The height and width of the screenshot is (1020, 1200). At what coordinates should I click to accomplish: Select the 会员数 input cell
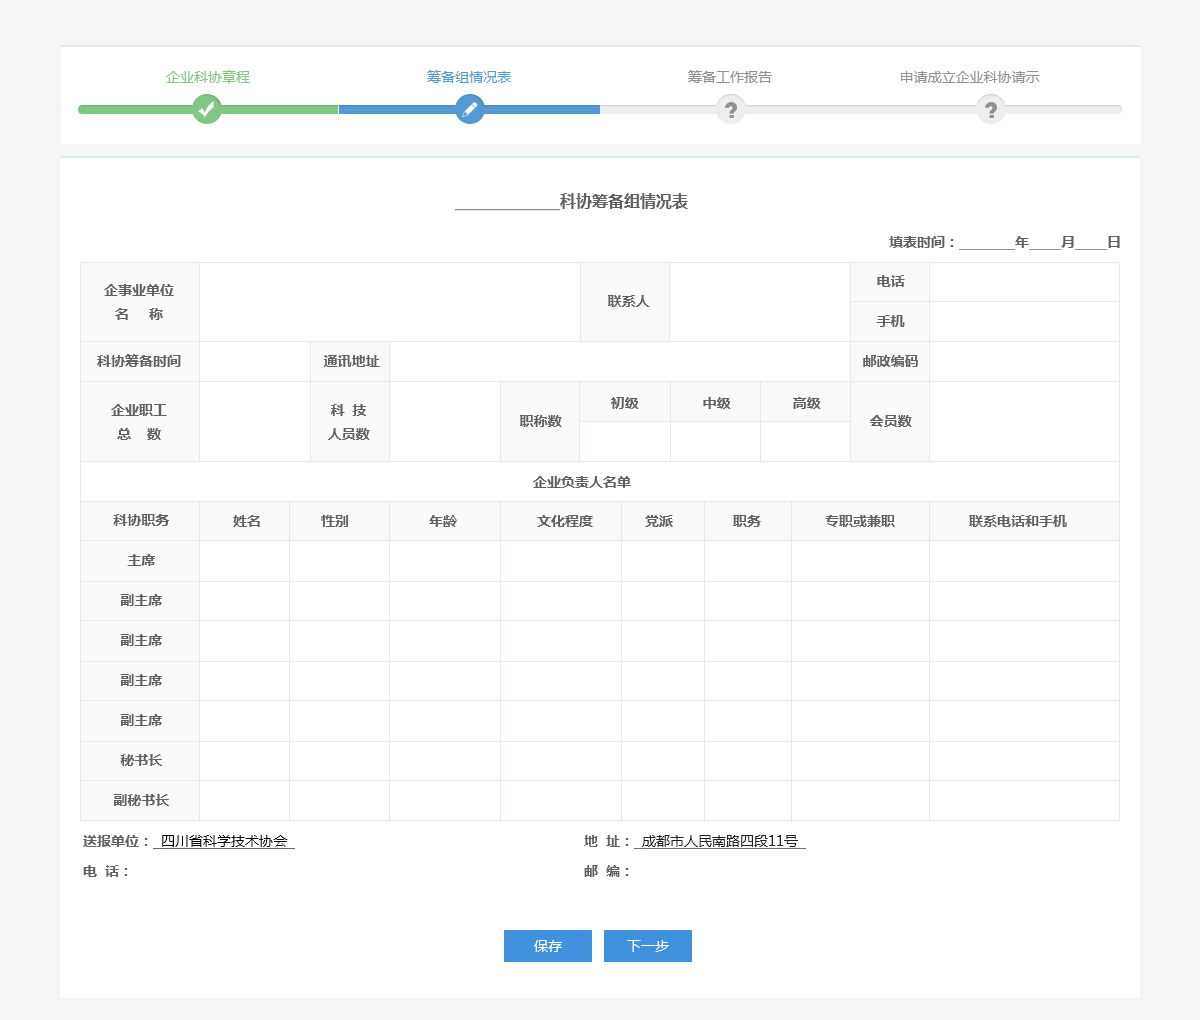click(1024, 422)
